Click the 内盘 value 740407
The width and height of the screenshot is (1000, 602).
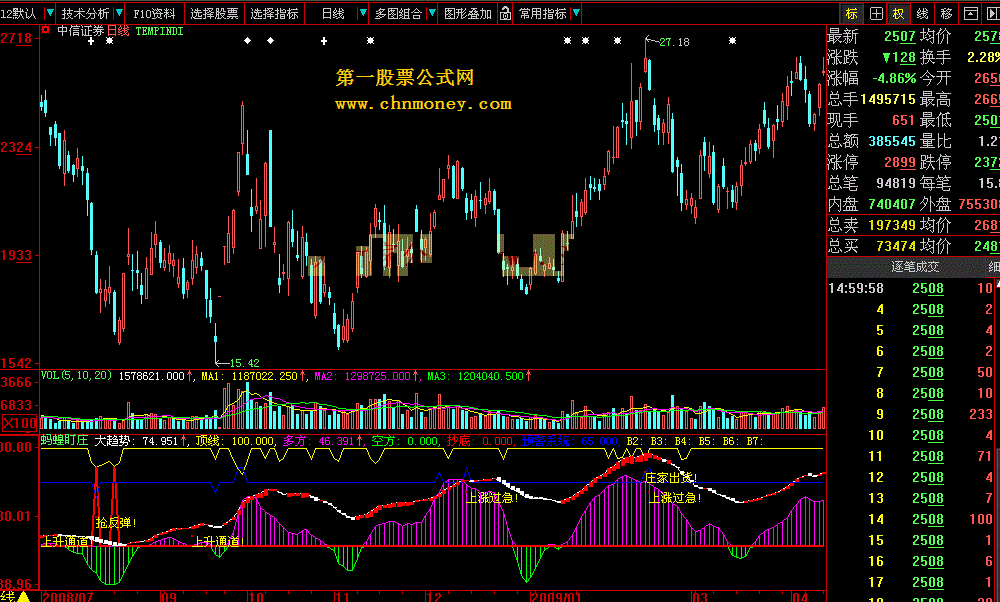point(892,205)
